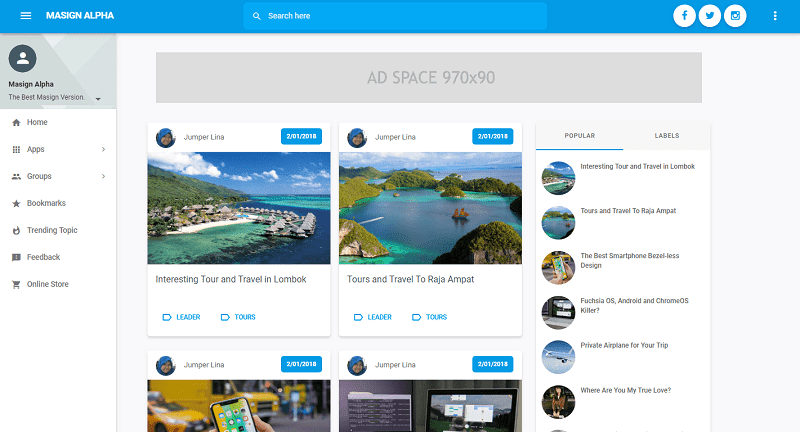
Task: Click the AD SPACE 970x90 banner
Action: pos(429,78)
